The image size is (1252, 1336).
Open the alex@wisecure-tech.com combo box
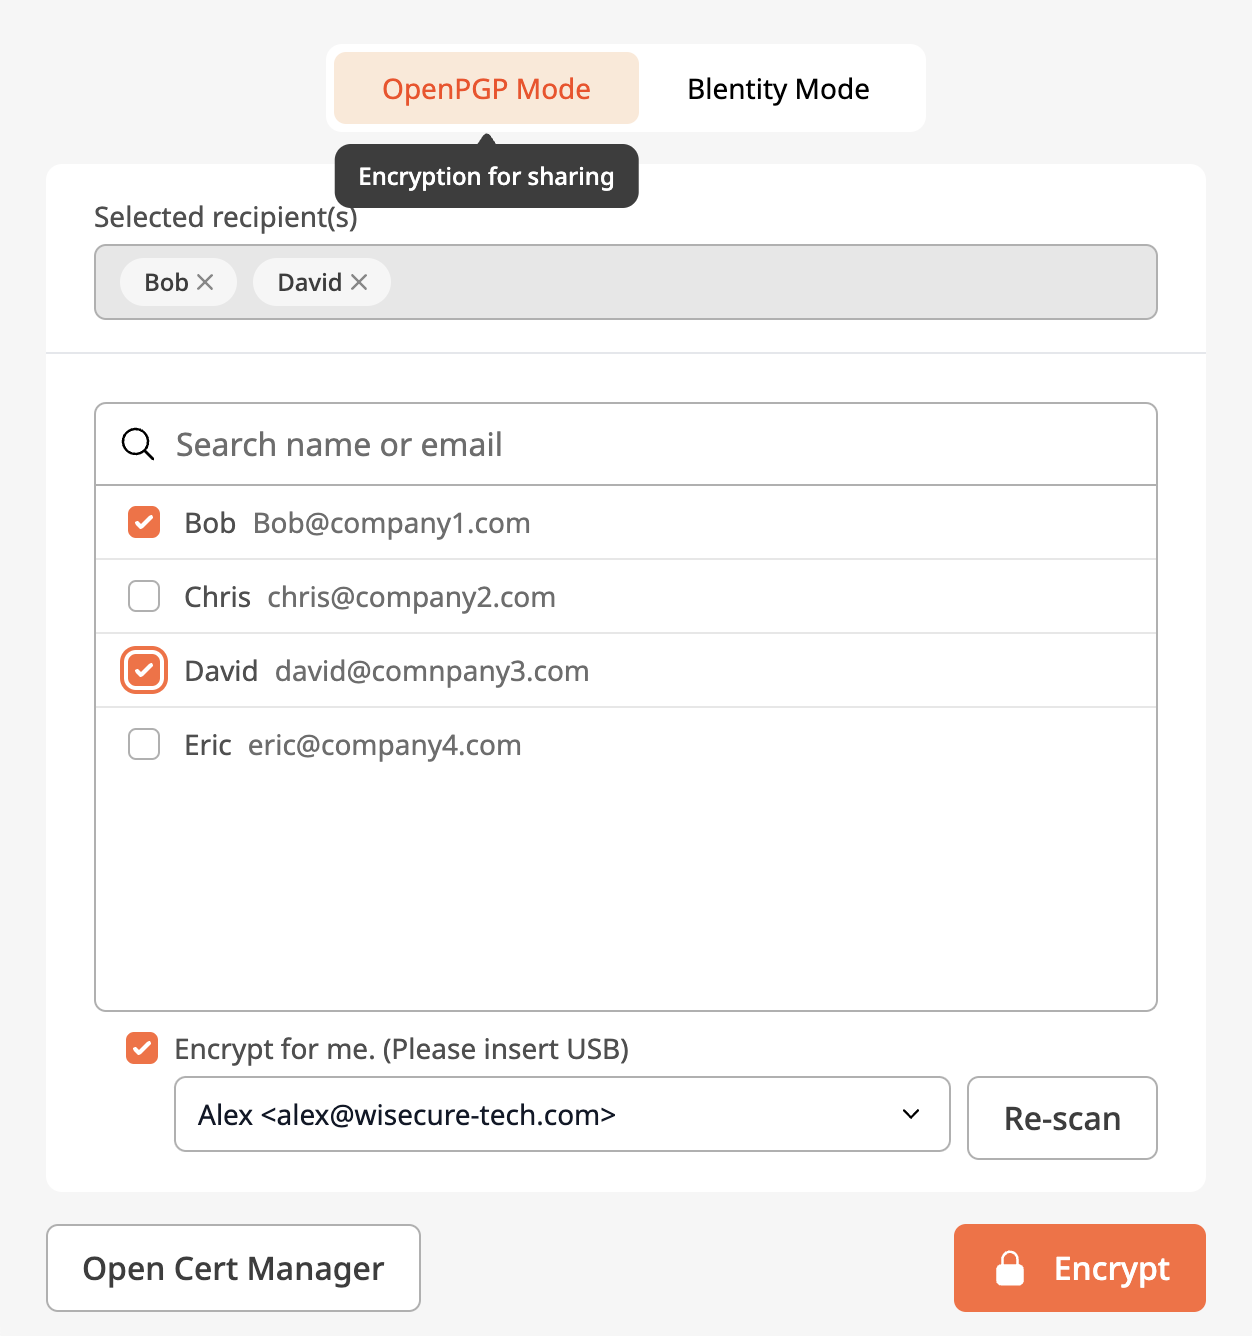tap(562, 1114)
